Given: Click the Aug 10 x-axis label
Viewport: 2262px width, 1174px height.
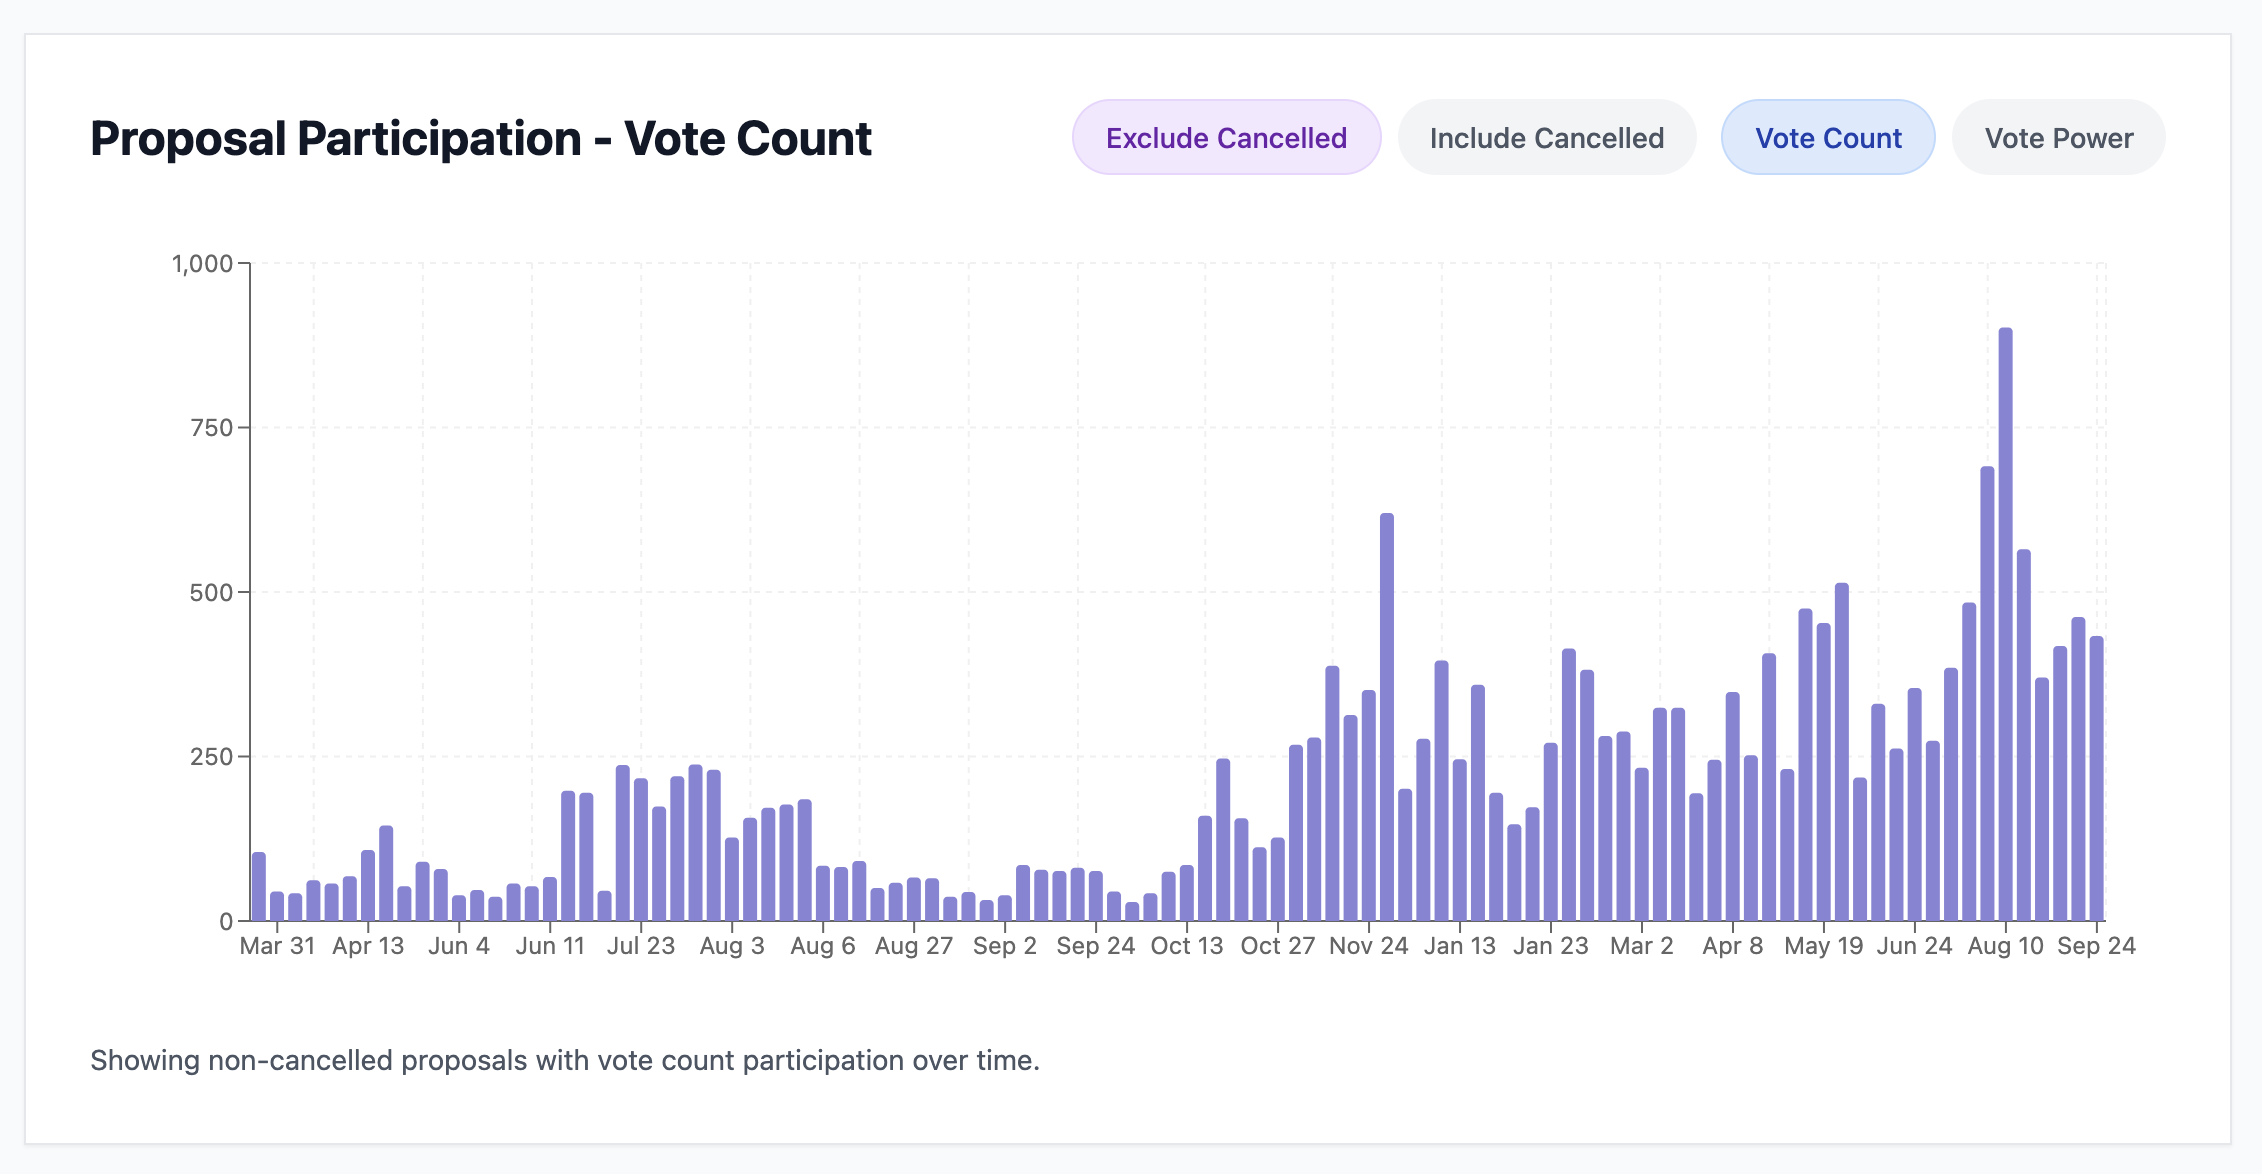Looking at the screenshot, I should (x=2005, y=946).
